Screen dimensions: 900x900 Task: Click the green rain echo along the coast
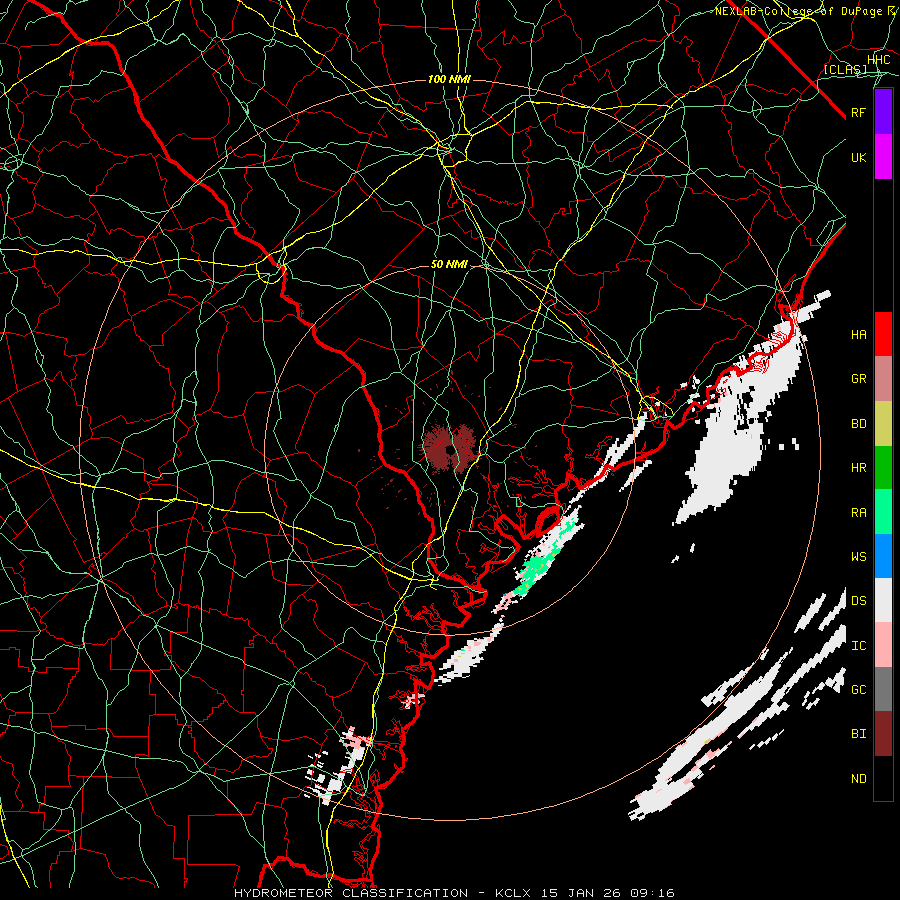coord(538,567)
